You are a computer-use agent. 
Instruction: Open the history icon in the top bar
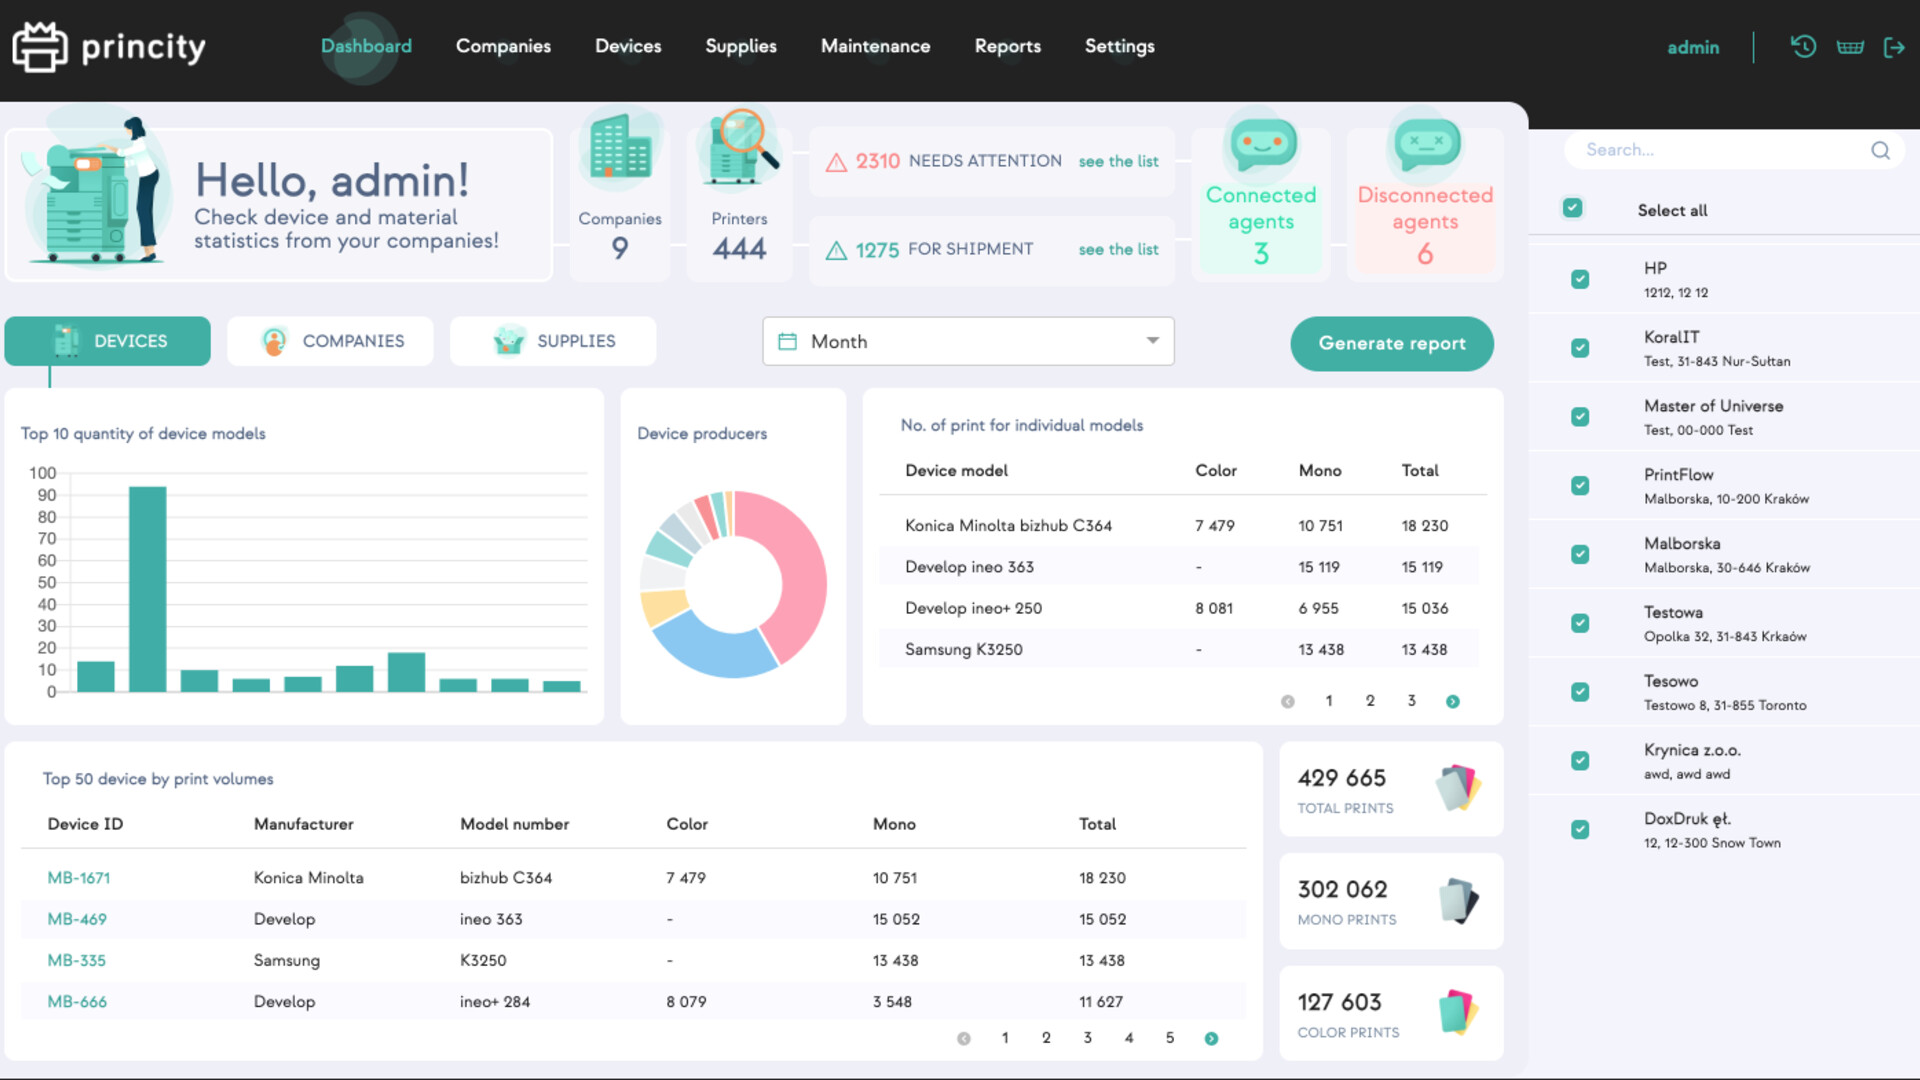(1803, 46)
